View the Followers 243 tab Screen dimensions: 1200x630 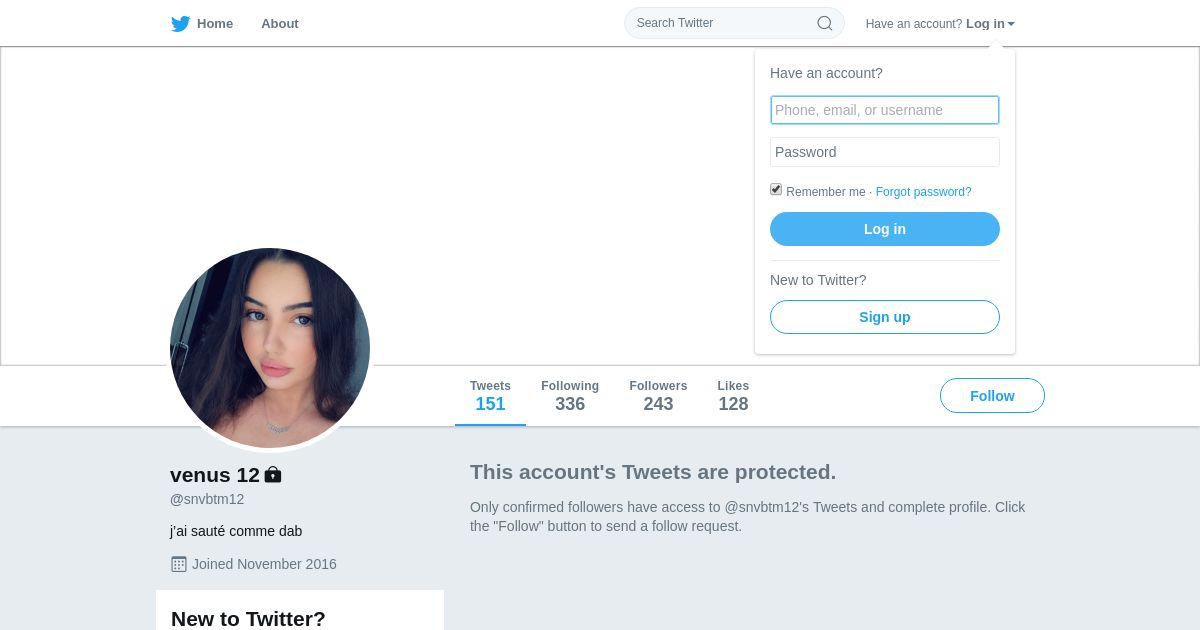(658, 396)
